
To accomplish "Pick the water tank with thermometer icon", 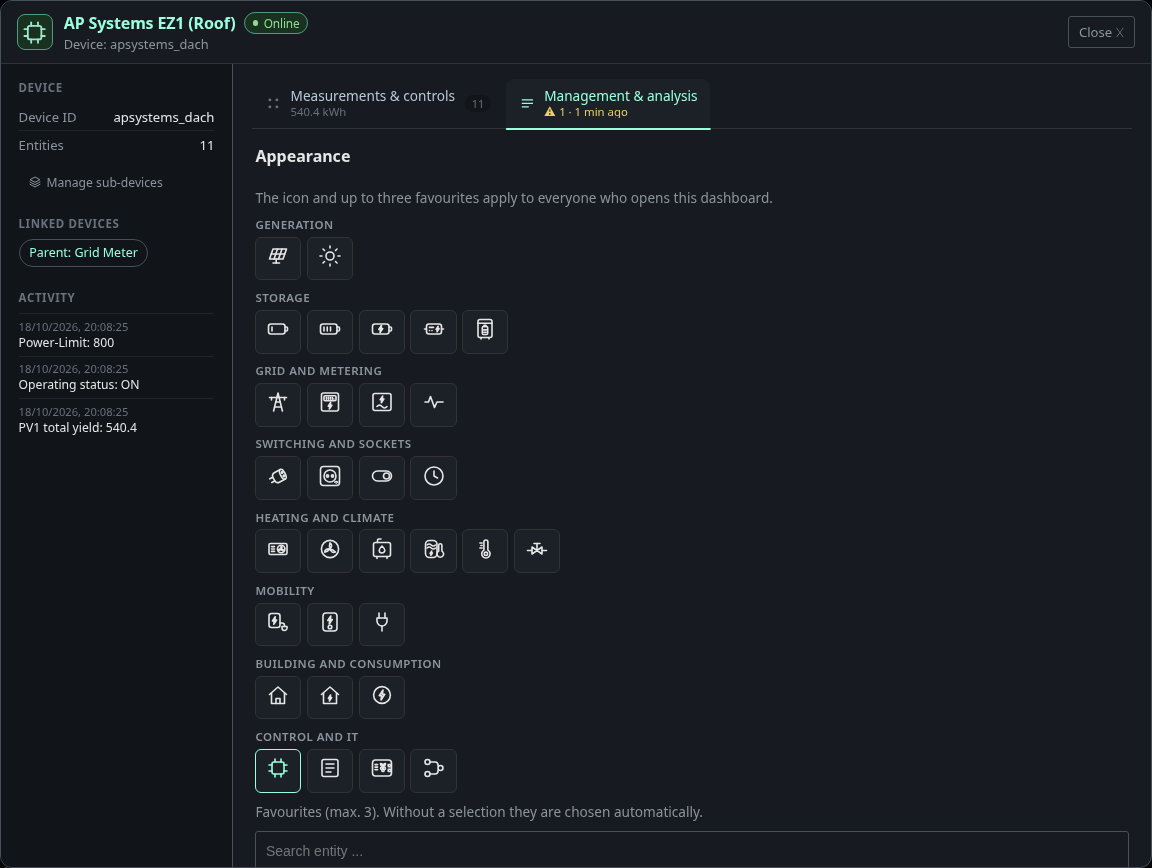I will 433,550.
